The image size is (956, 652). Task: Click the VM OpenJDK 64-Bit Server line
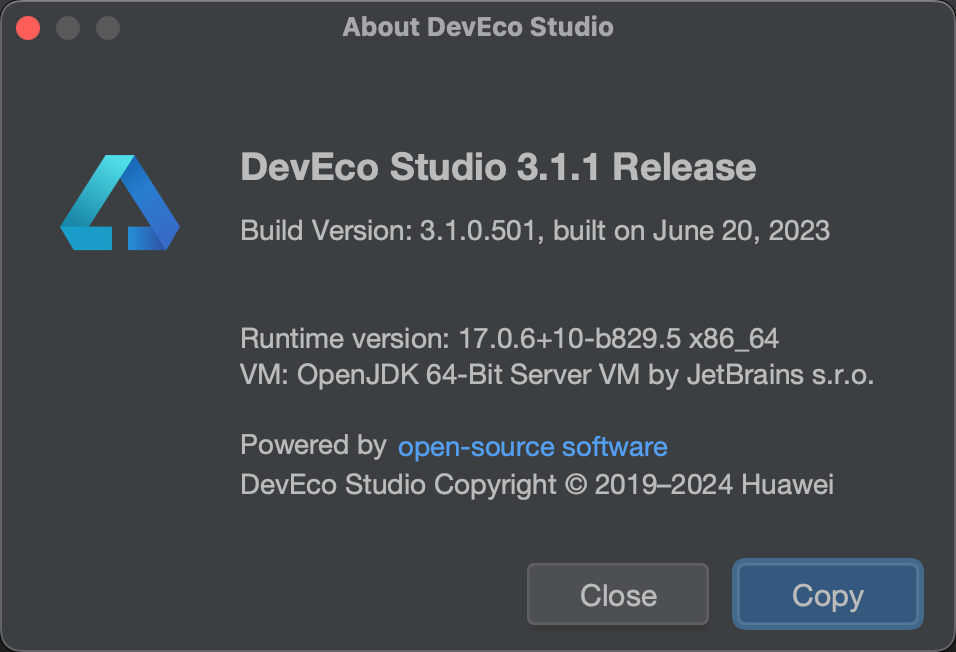557,374
